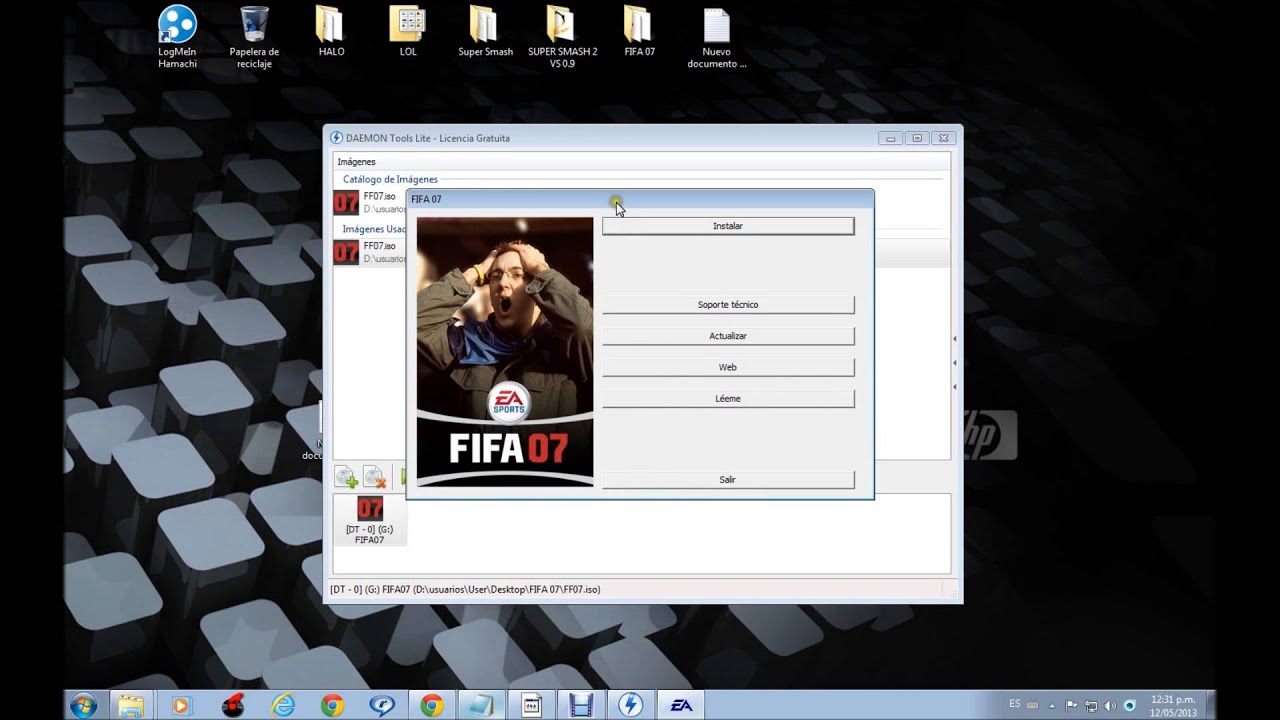Maximize the DAEMON Tools Lite window
Screen dimensions: 1280x720
[x=917, y=138]
